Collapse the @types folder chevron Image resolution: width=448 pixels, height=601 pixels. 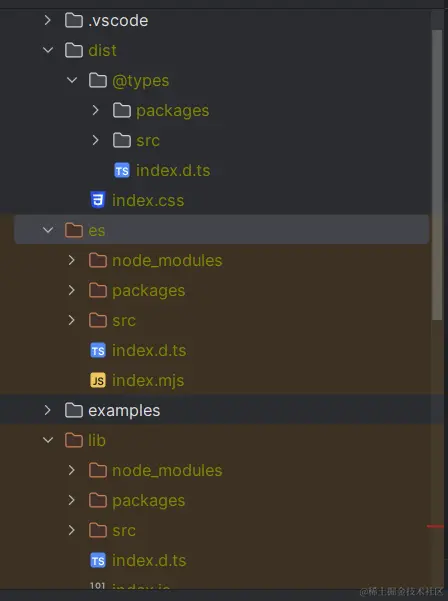pos(72,80)
